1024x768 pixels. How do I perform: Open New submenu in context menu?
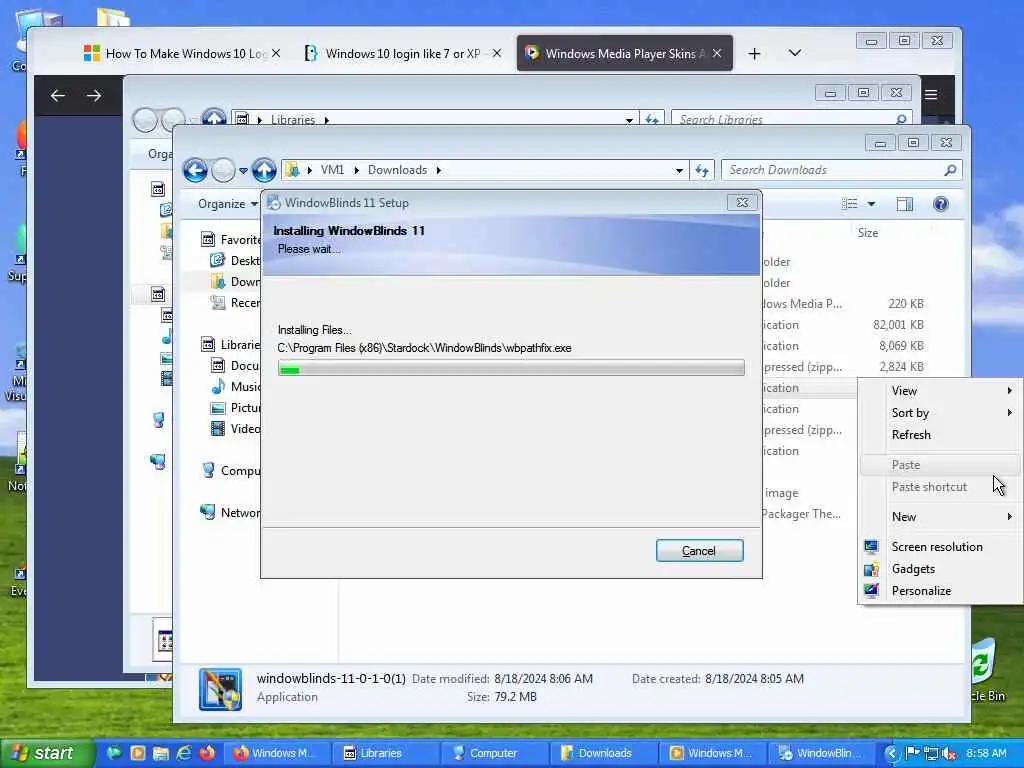(x=940, y=517)
